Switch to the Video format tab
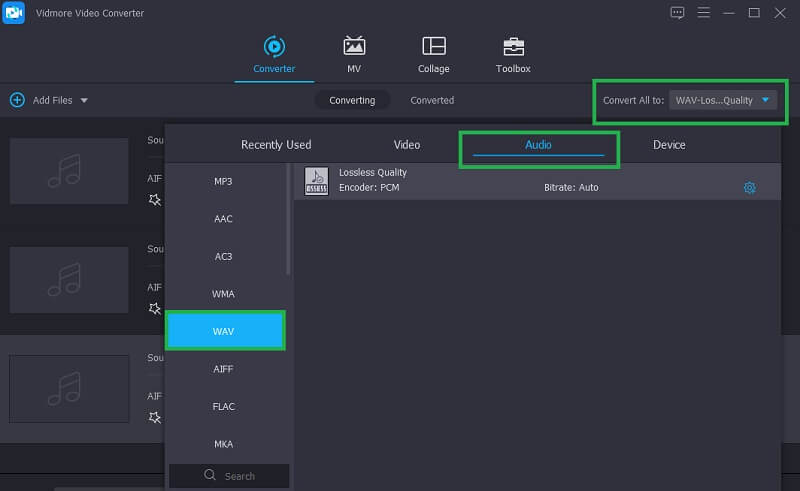The height and width of the screenshot is (491, 800). tap(407, 145)
